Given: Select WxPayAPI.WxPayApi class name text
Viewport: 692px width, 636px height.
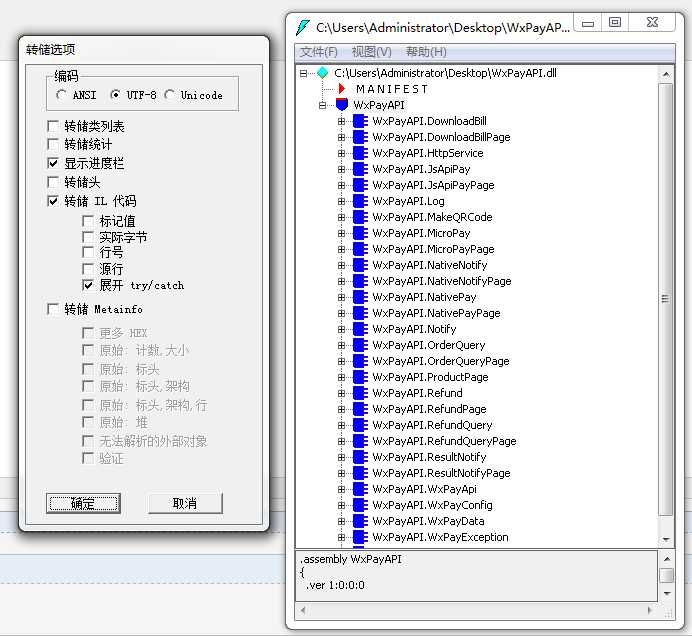Looking at the screenshot, I should coord(424,489).
